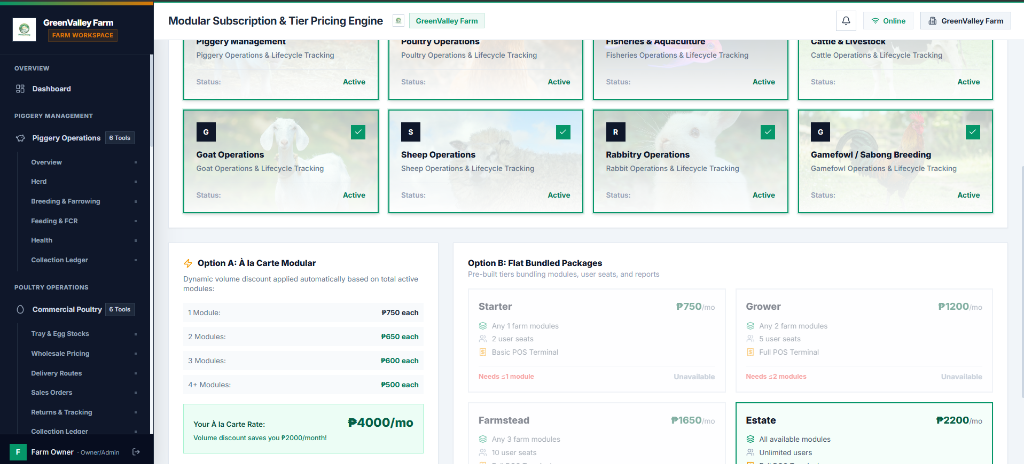Click the 3 Modules ₱600 each row
Viewport: 1024px width, 464px height.
pos(303,361)
